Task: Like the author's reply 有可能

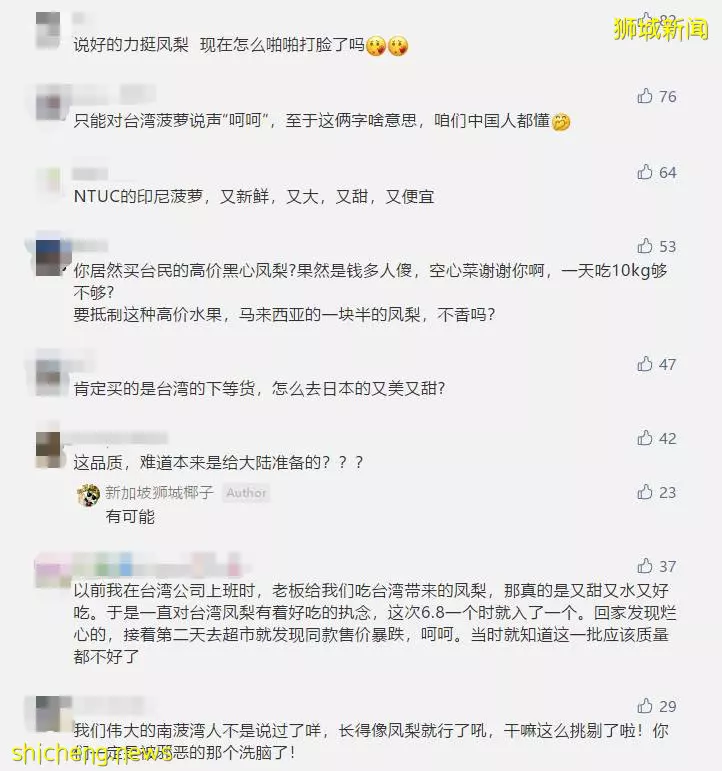Action: 644,492
